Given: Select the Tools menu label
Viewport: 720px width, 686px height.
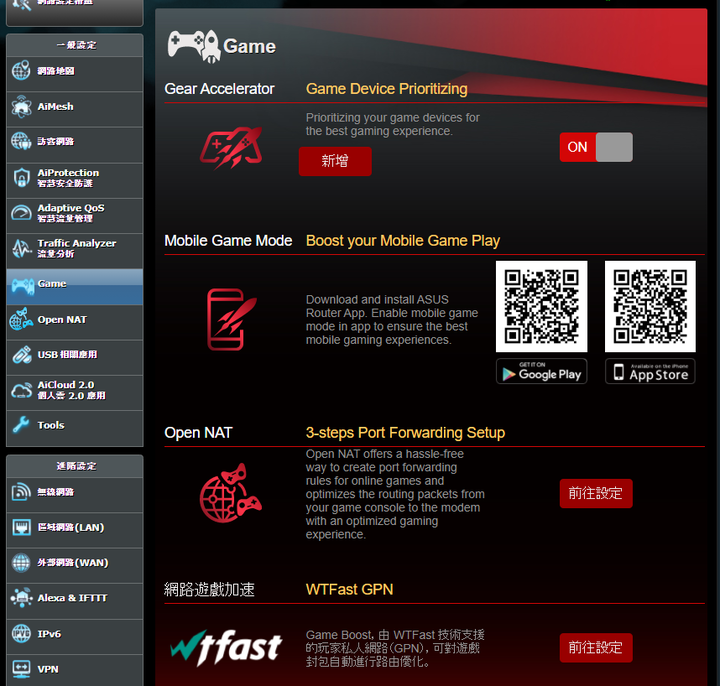Looking at the screenshot, I should pyautogui.click(x=51, y=425).
